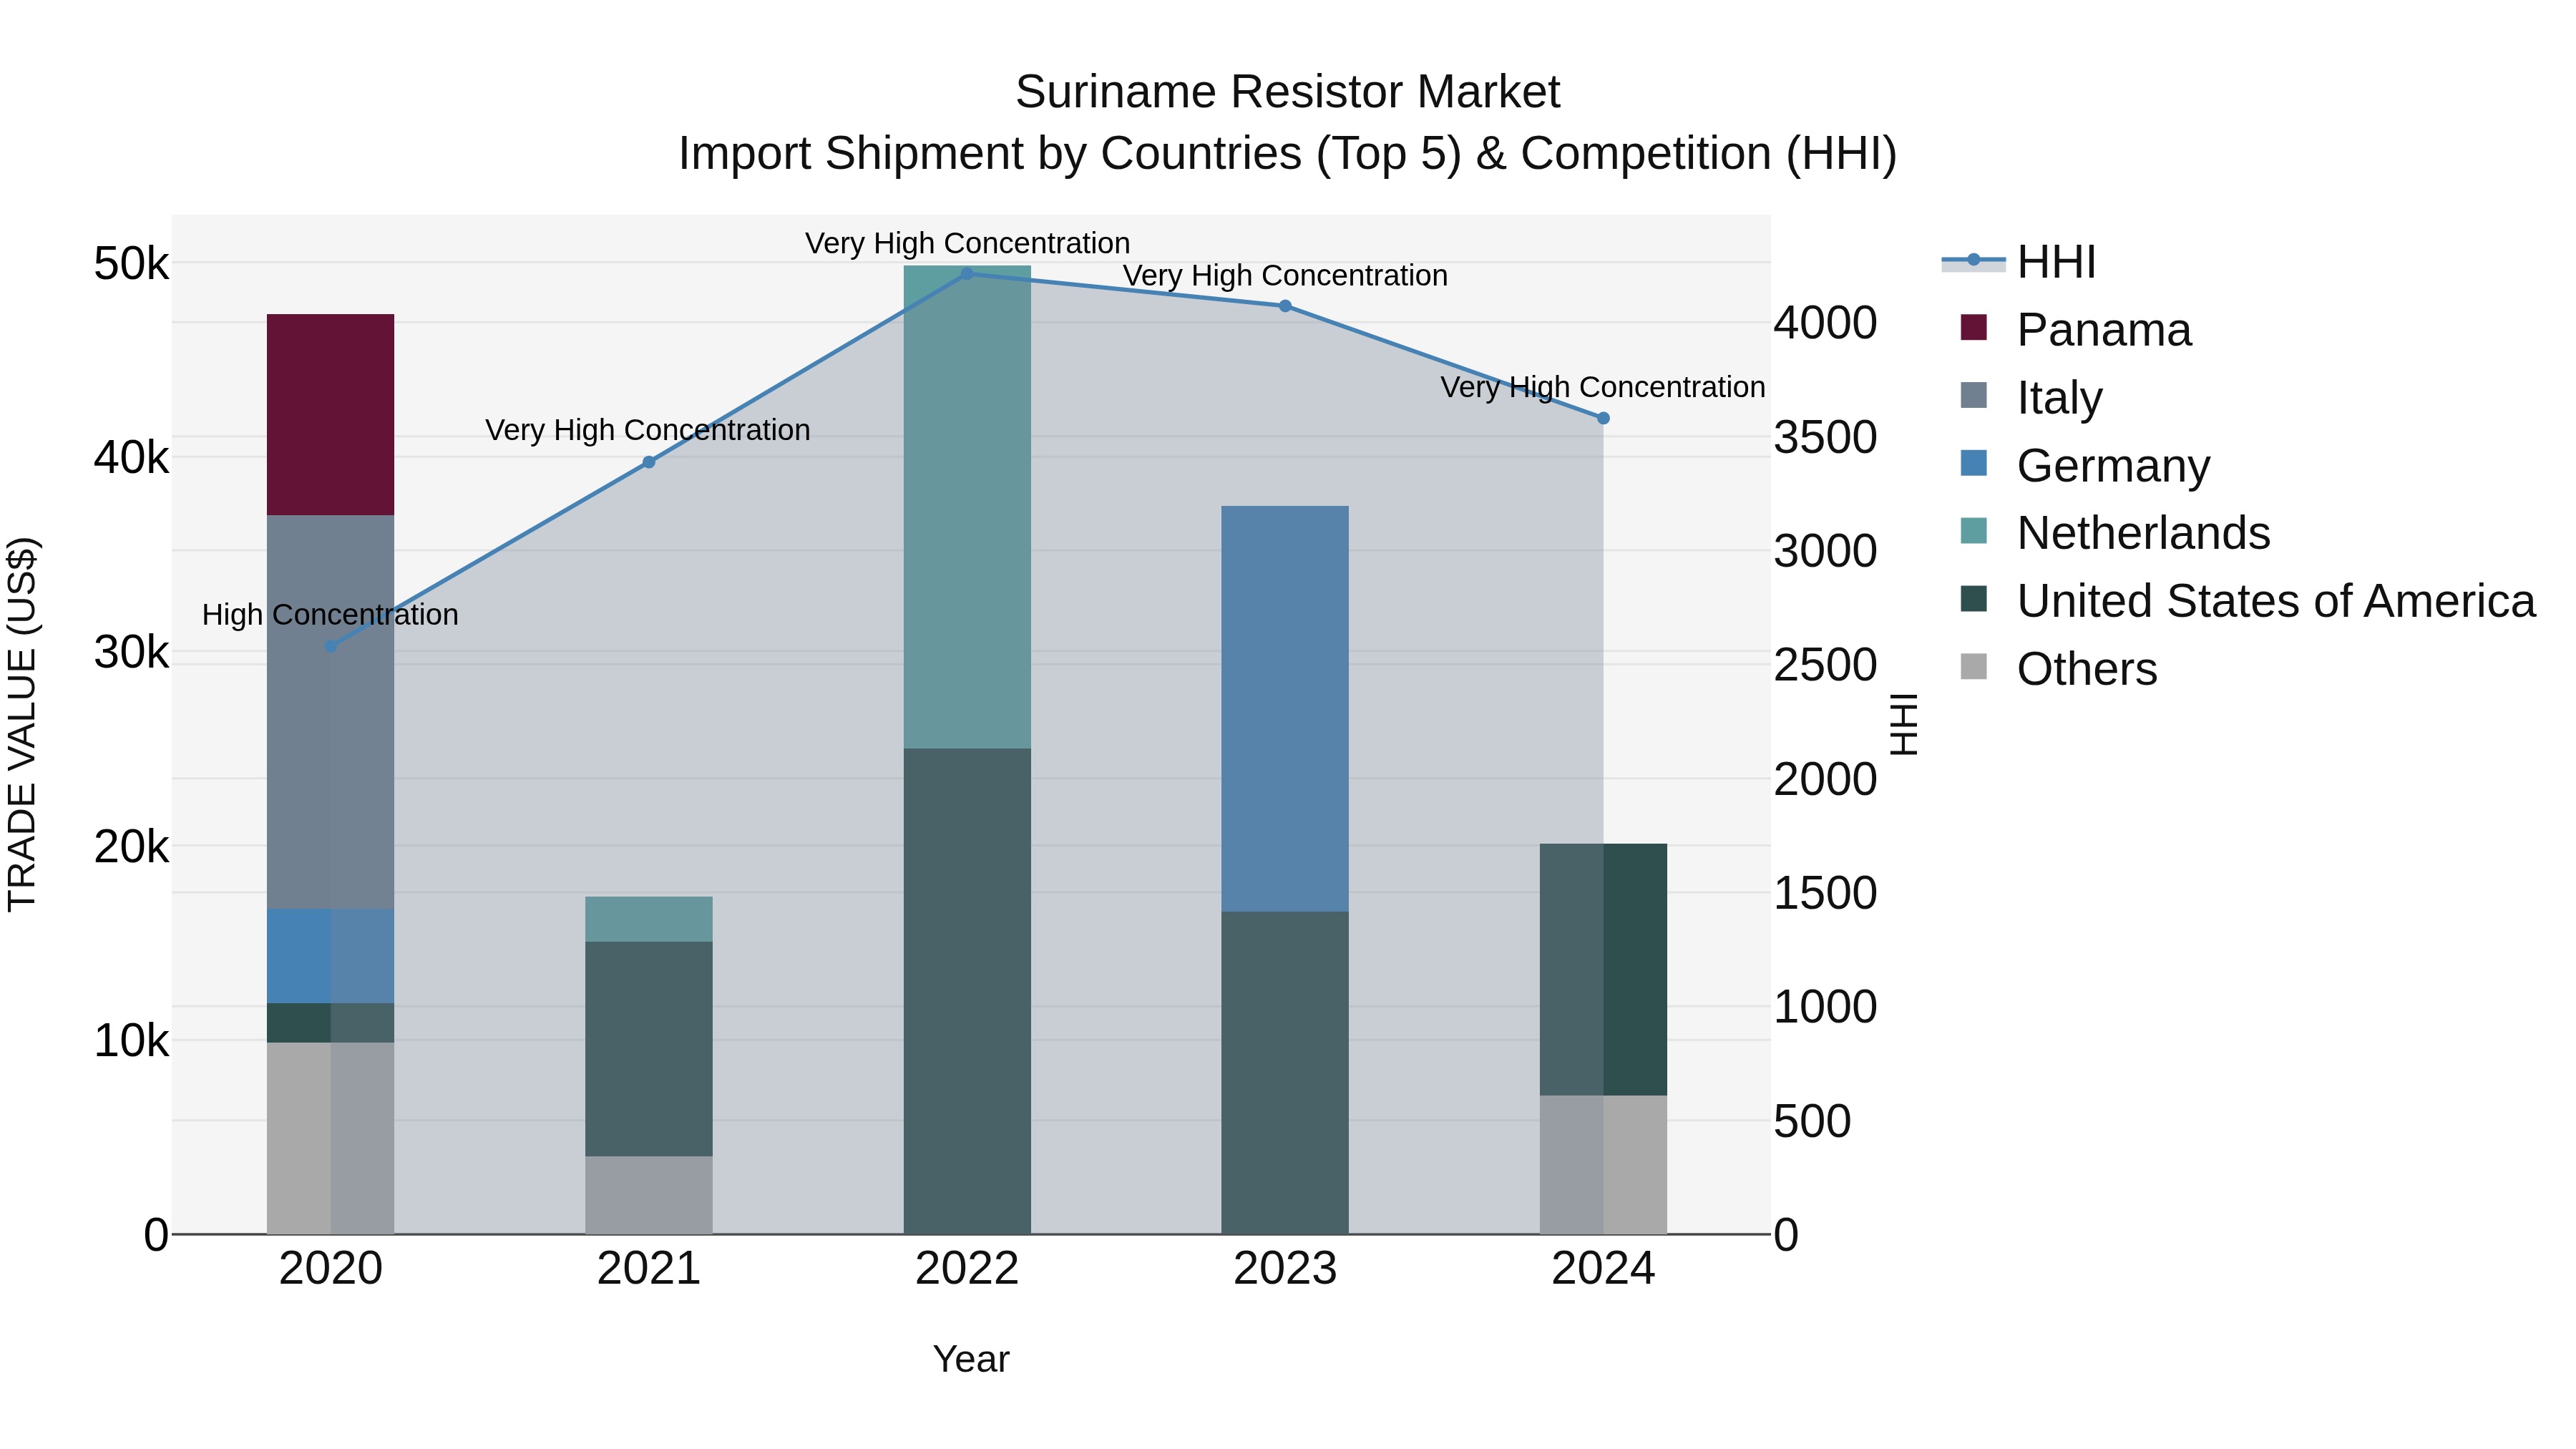The height and width of the screenshot is (1449, 2576).
Task: Click the 2020 x-axis tick label
Action: coord(331,1269)
